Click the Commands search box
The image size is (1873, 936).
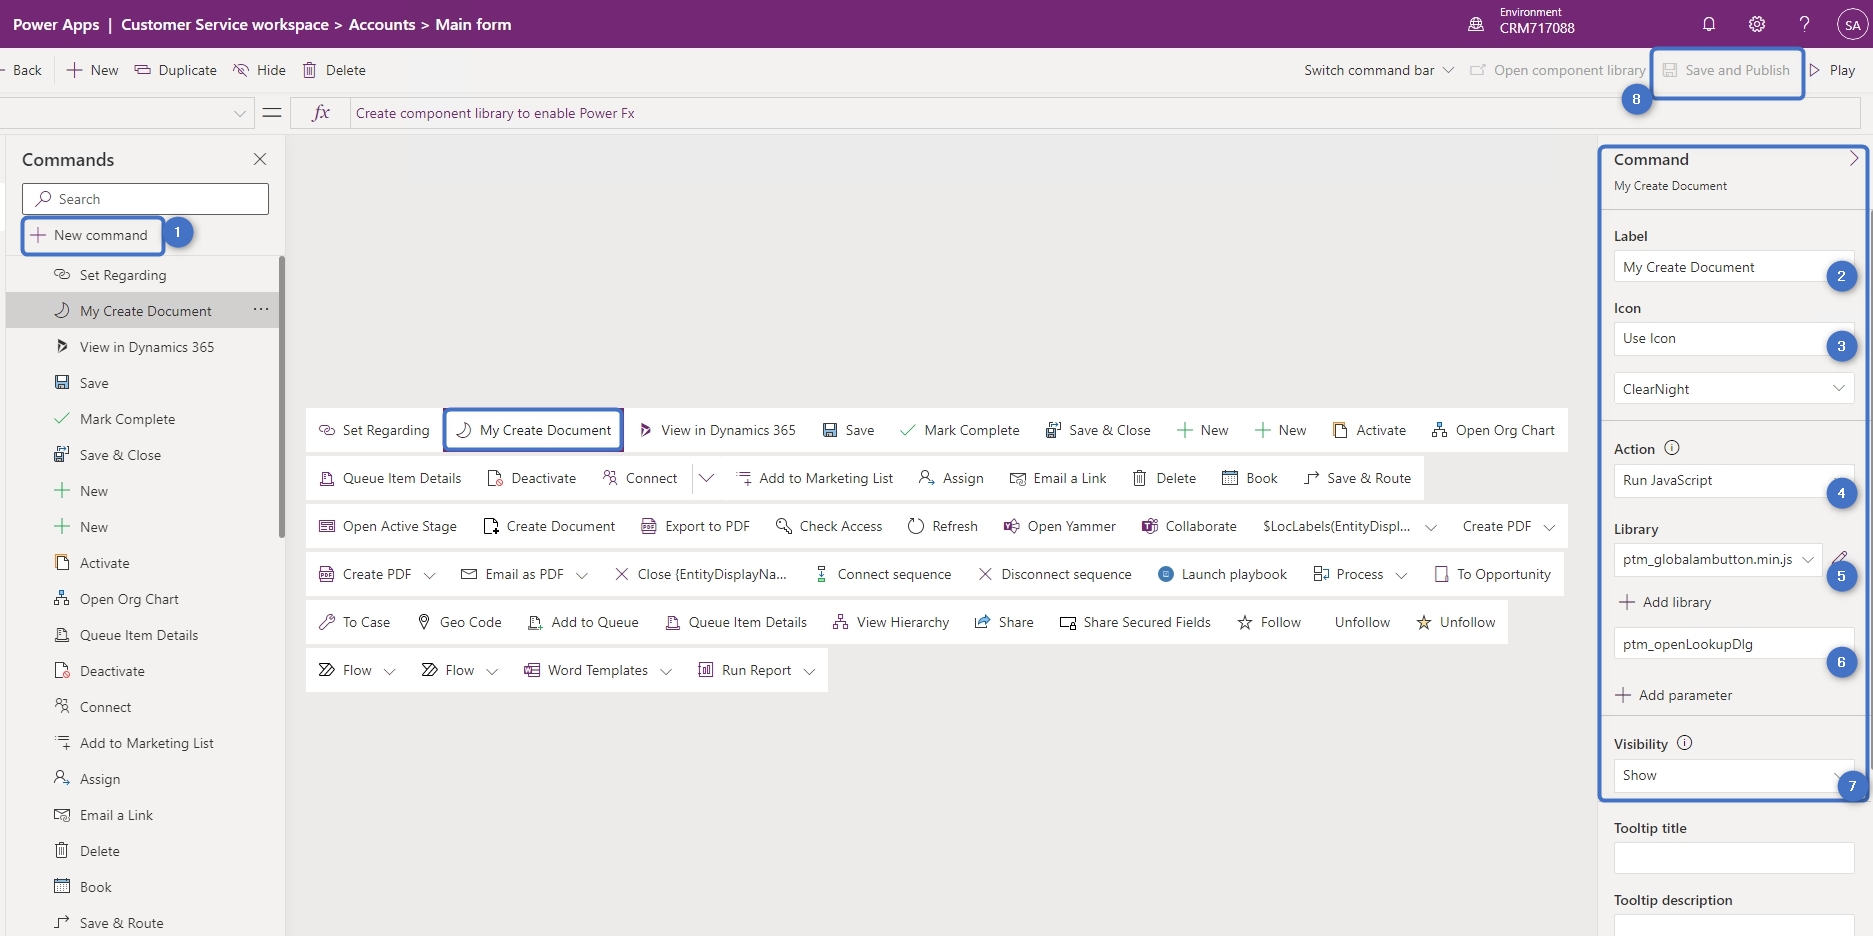coord(145,199)
